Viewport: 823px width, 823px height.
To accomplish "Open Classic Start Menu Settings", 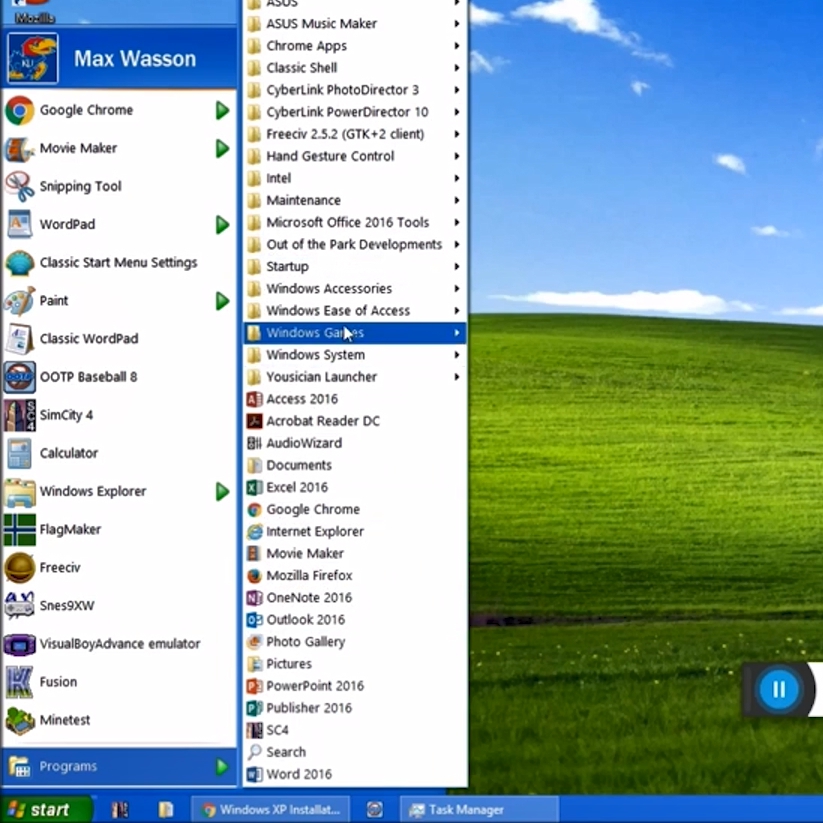I will point(119,262).
